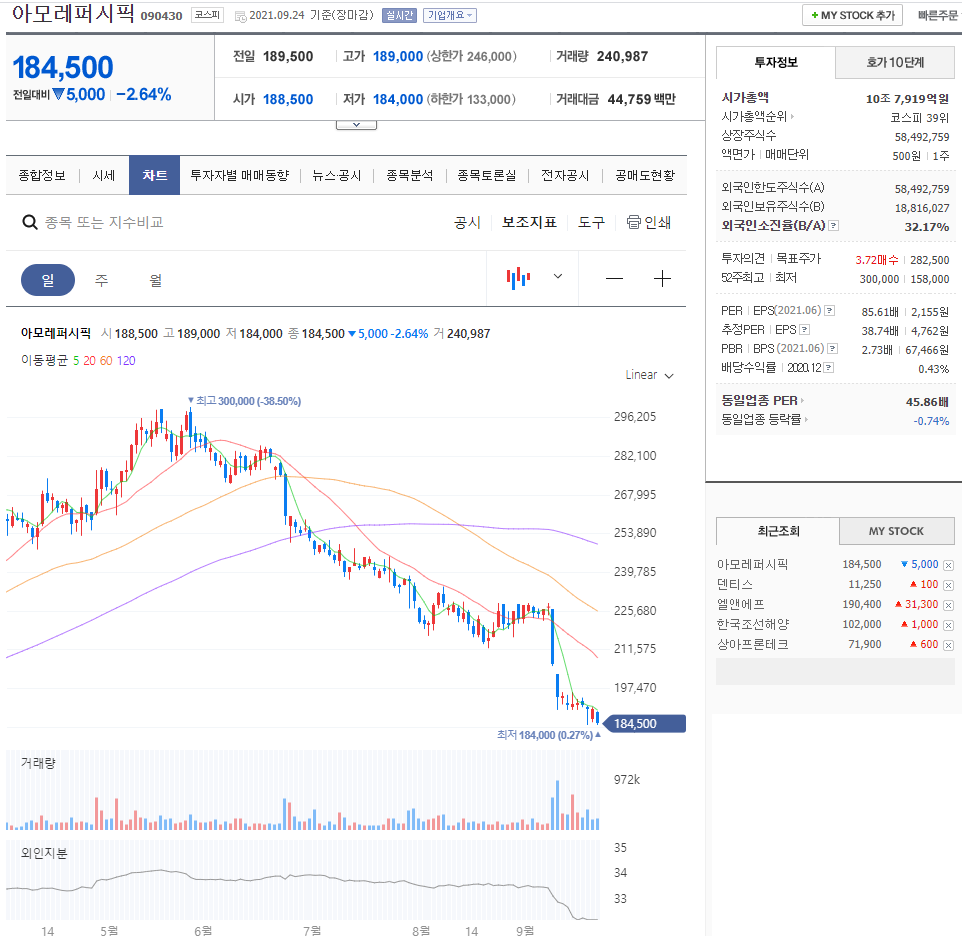Screen dimensions: 962x936
Task: Click help icon next to 외국인소진율(B/A)
Action: [833, 226]
